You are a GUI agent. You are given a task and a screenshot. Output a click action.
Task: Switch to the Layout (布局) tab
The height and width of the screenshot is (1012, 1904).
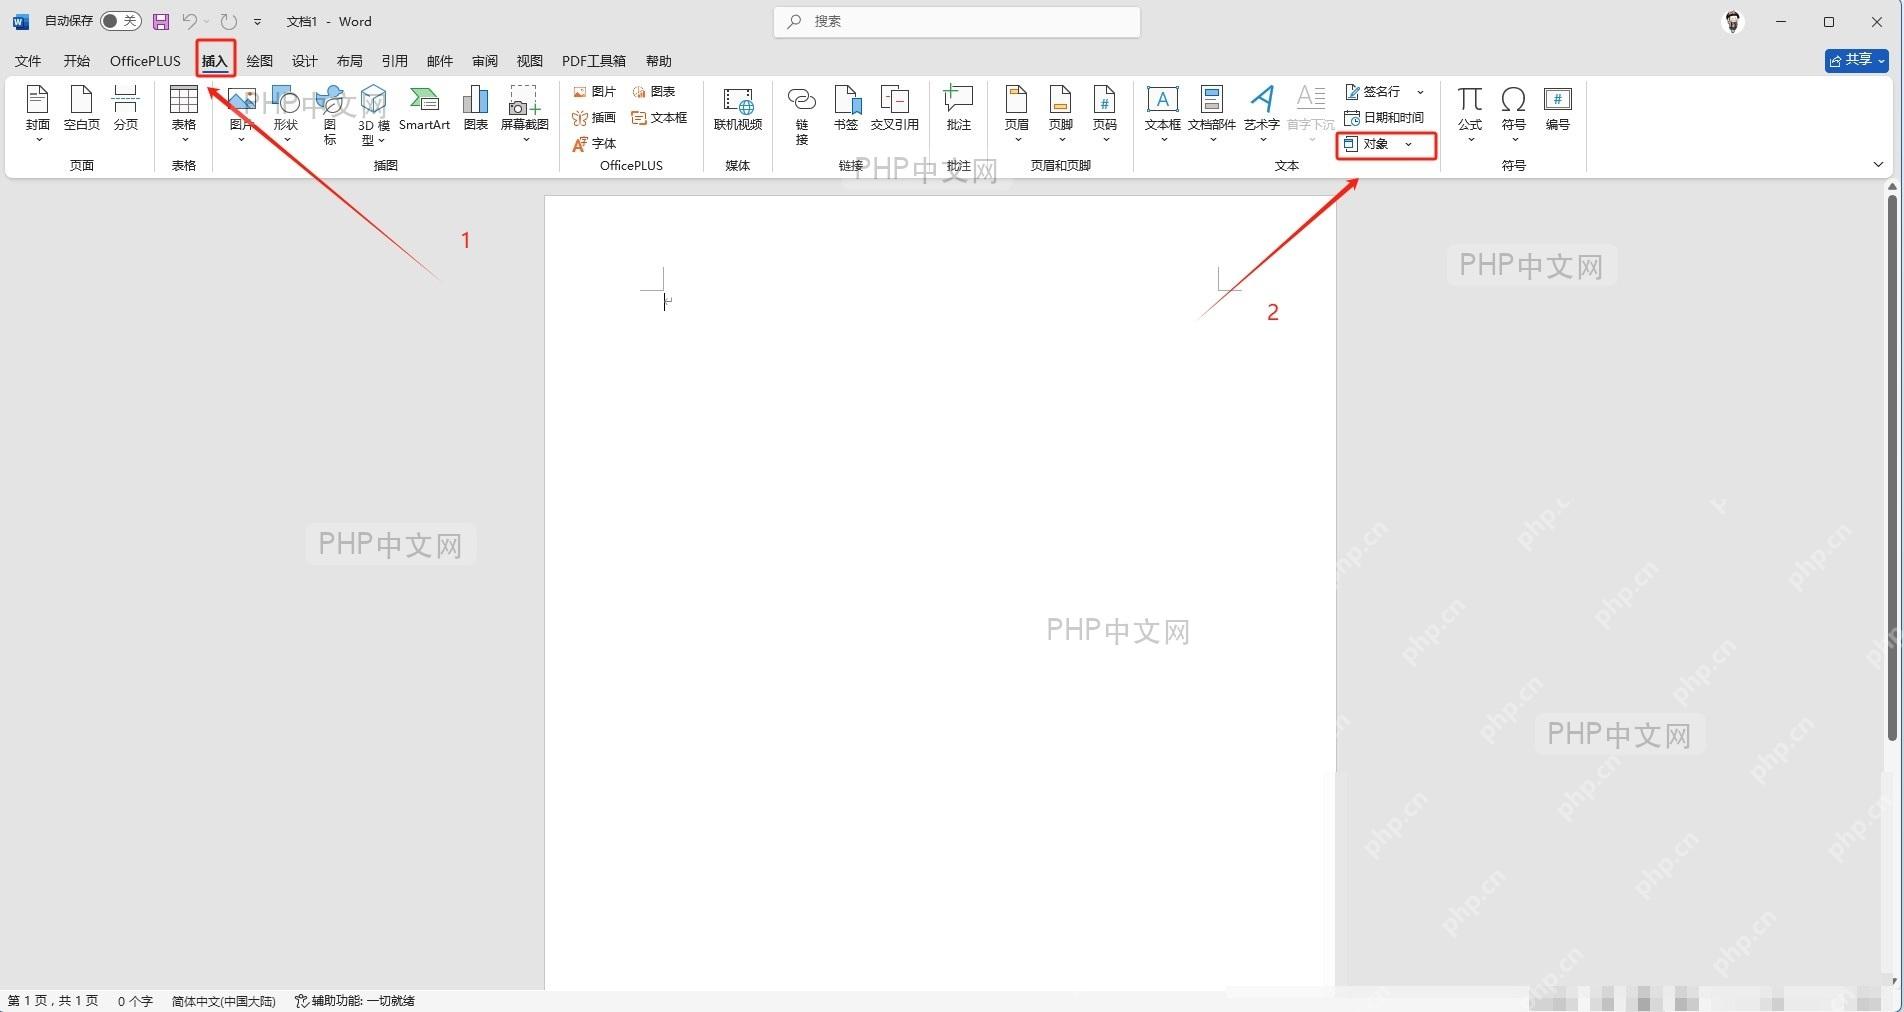(x=350, y=61)
